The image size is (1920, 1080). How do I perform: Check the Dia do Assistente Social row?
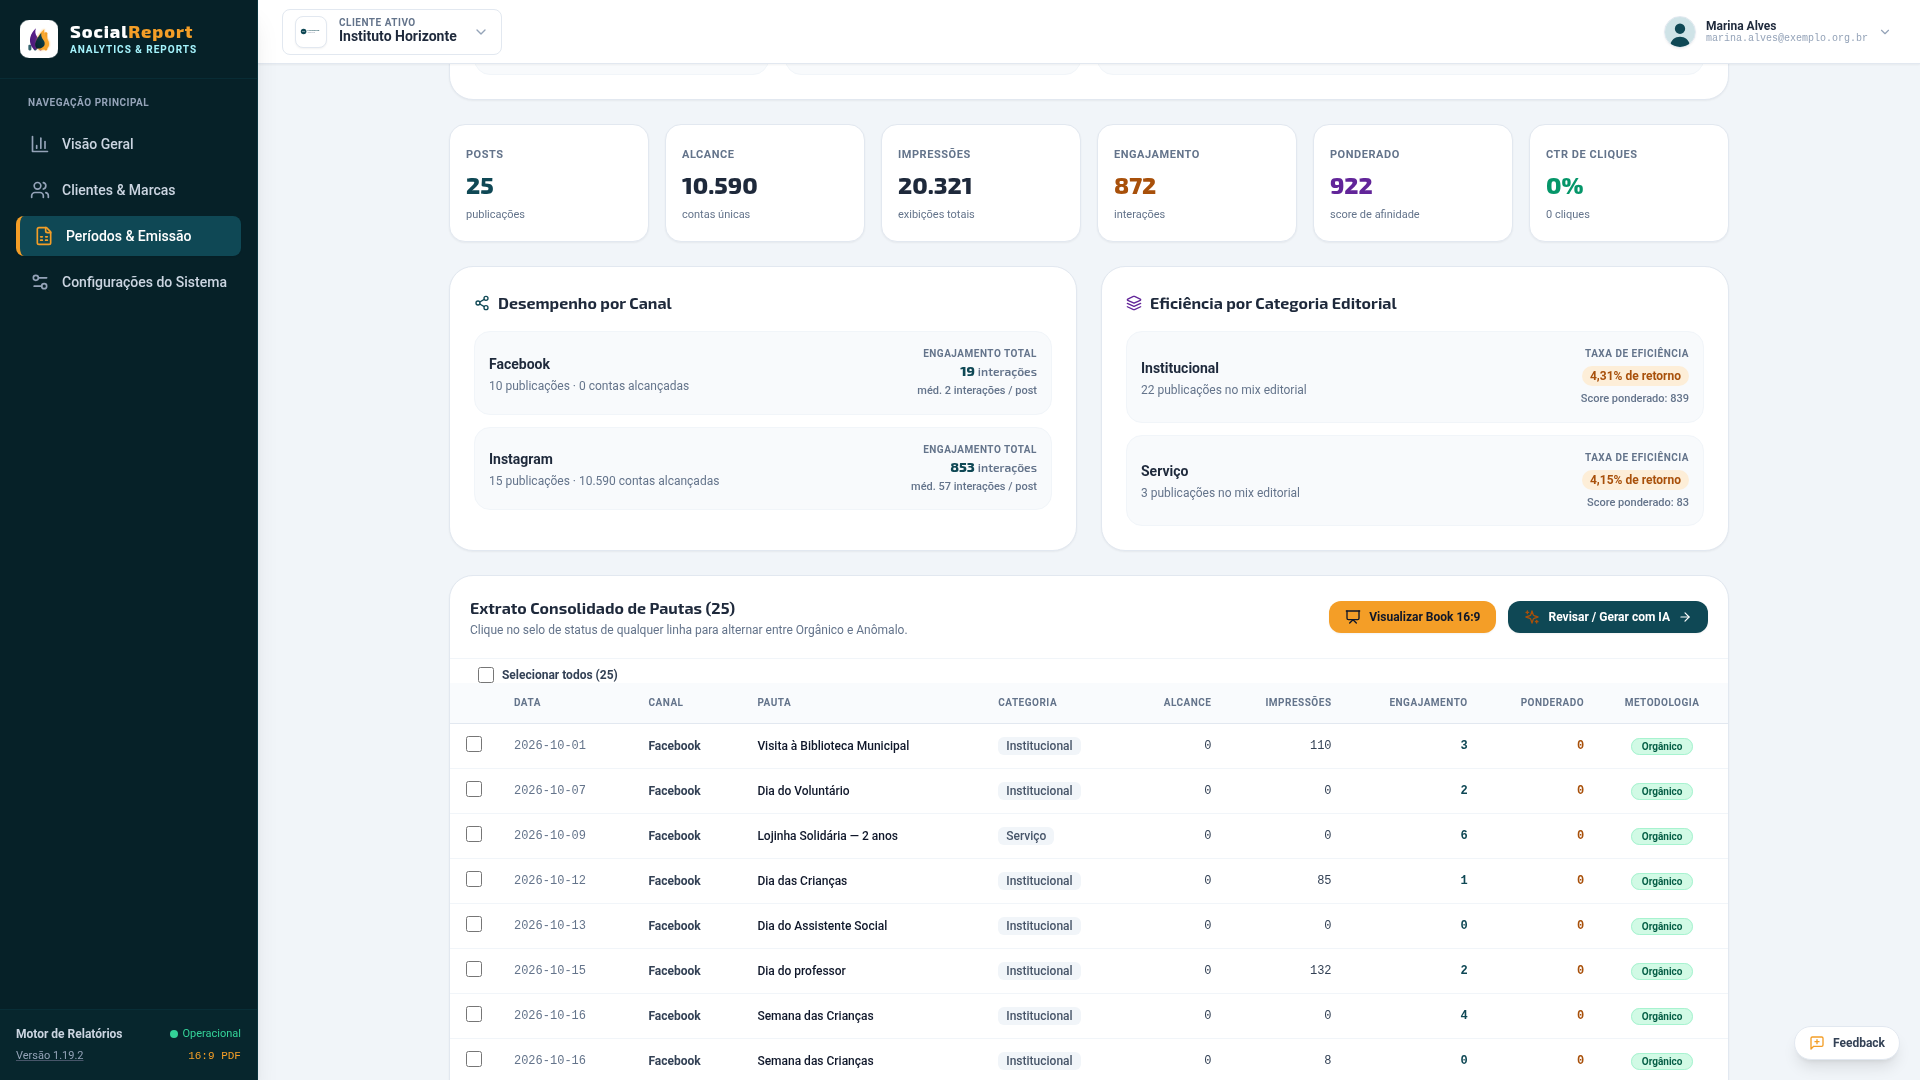[474, 924]
